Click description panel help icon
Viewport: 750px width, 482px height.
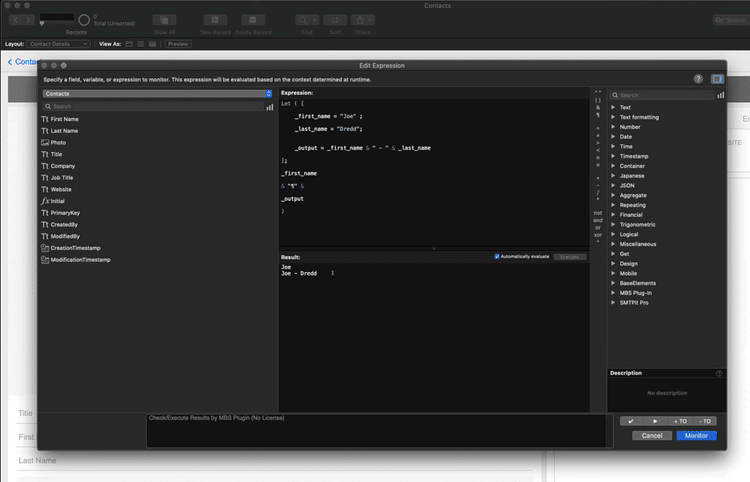[719, 373]
